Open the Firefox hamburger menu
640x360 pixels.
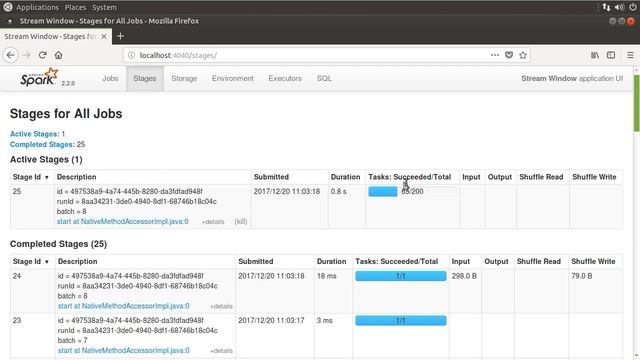(x=630, y=55)
